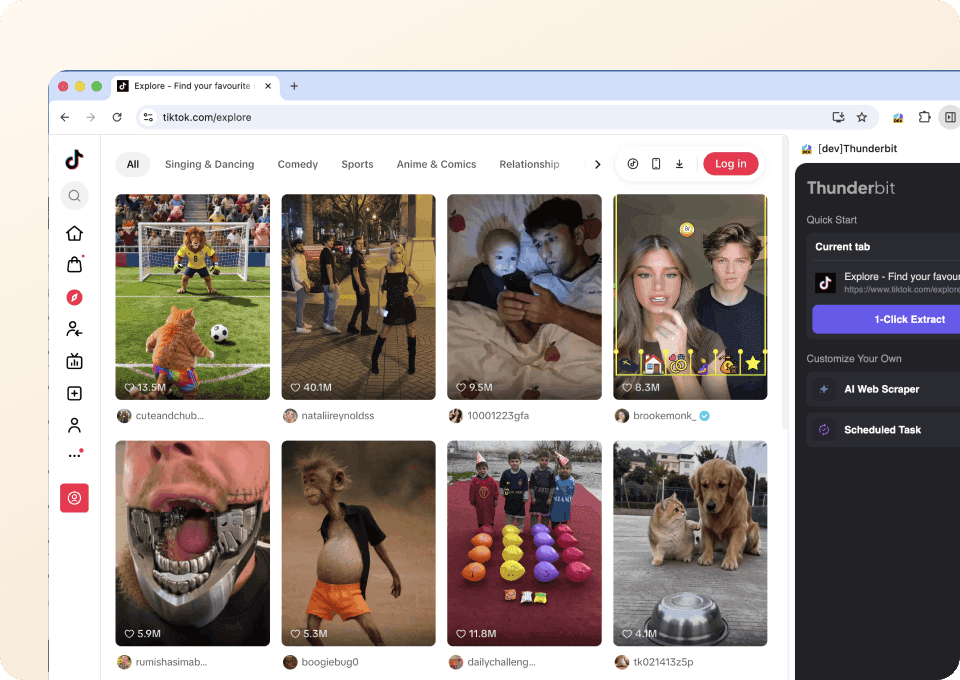Image resolution: width=960 pixels, height=680 pixels.
Task: Open the cat goalkeeper video thumbnail
Action: click(x=192, y=297)
